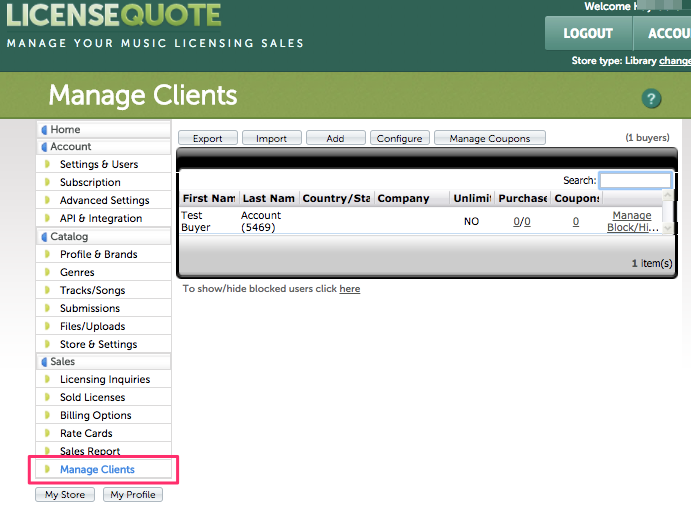Image resolution: width=691 pixels, height=511 pixels.
Task: Go to Tracks/Songs in sidebar
Action: [x=92, y=291]
